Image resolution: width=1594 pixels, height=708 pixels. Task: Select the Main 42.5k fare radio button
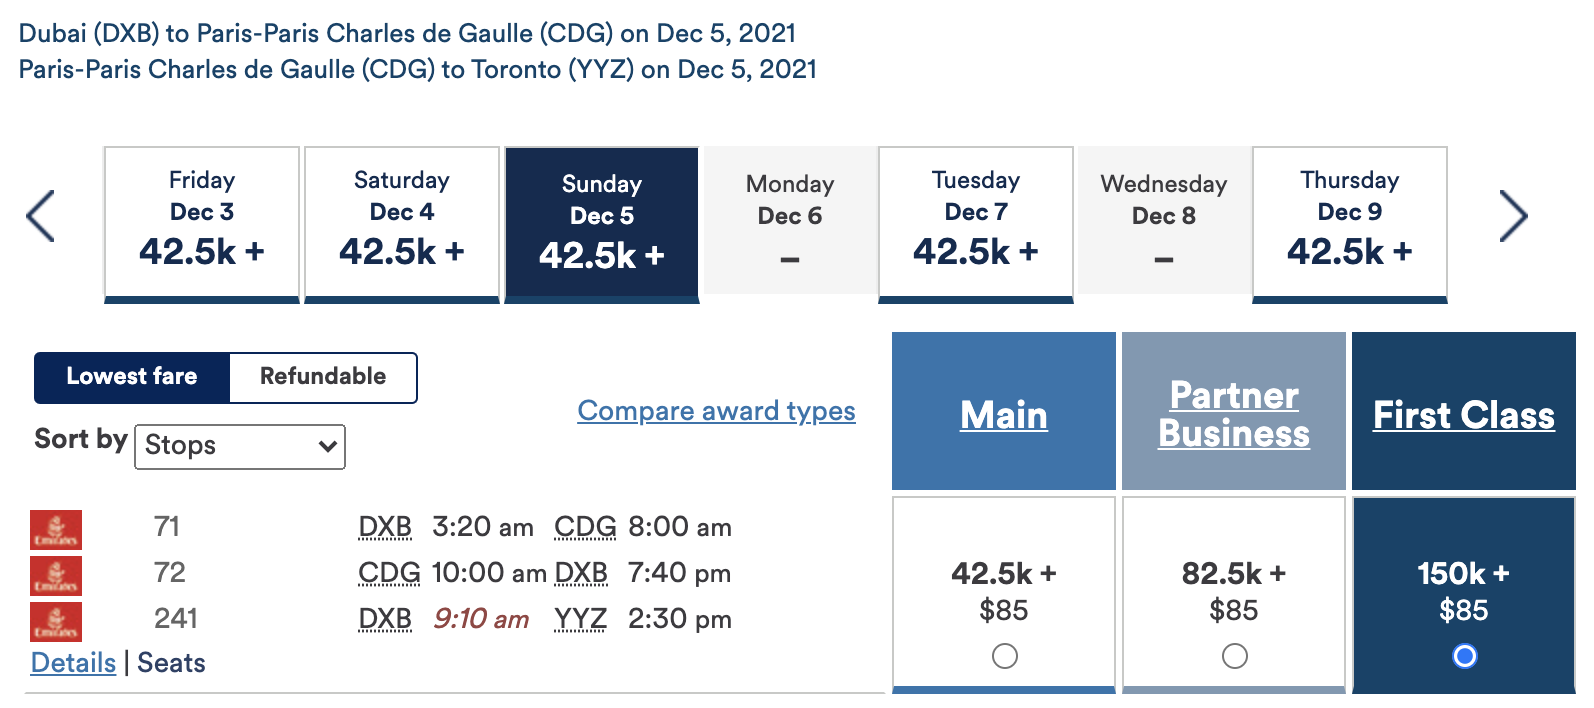tap(1004, 656)
